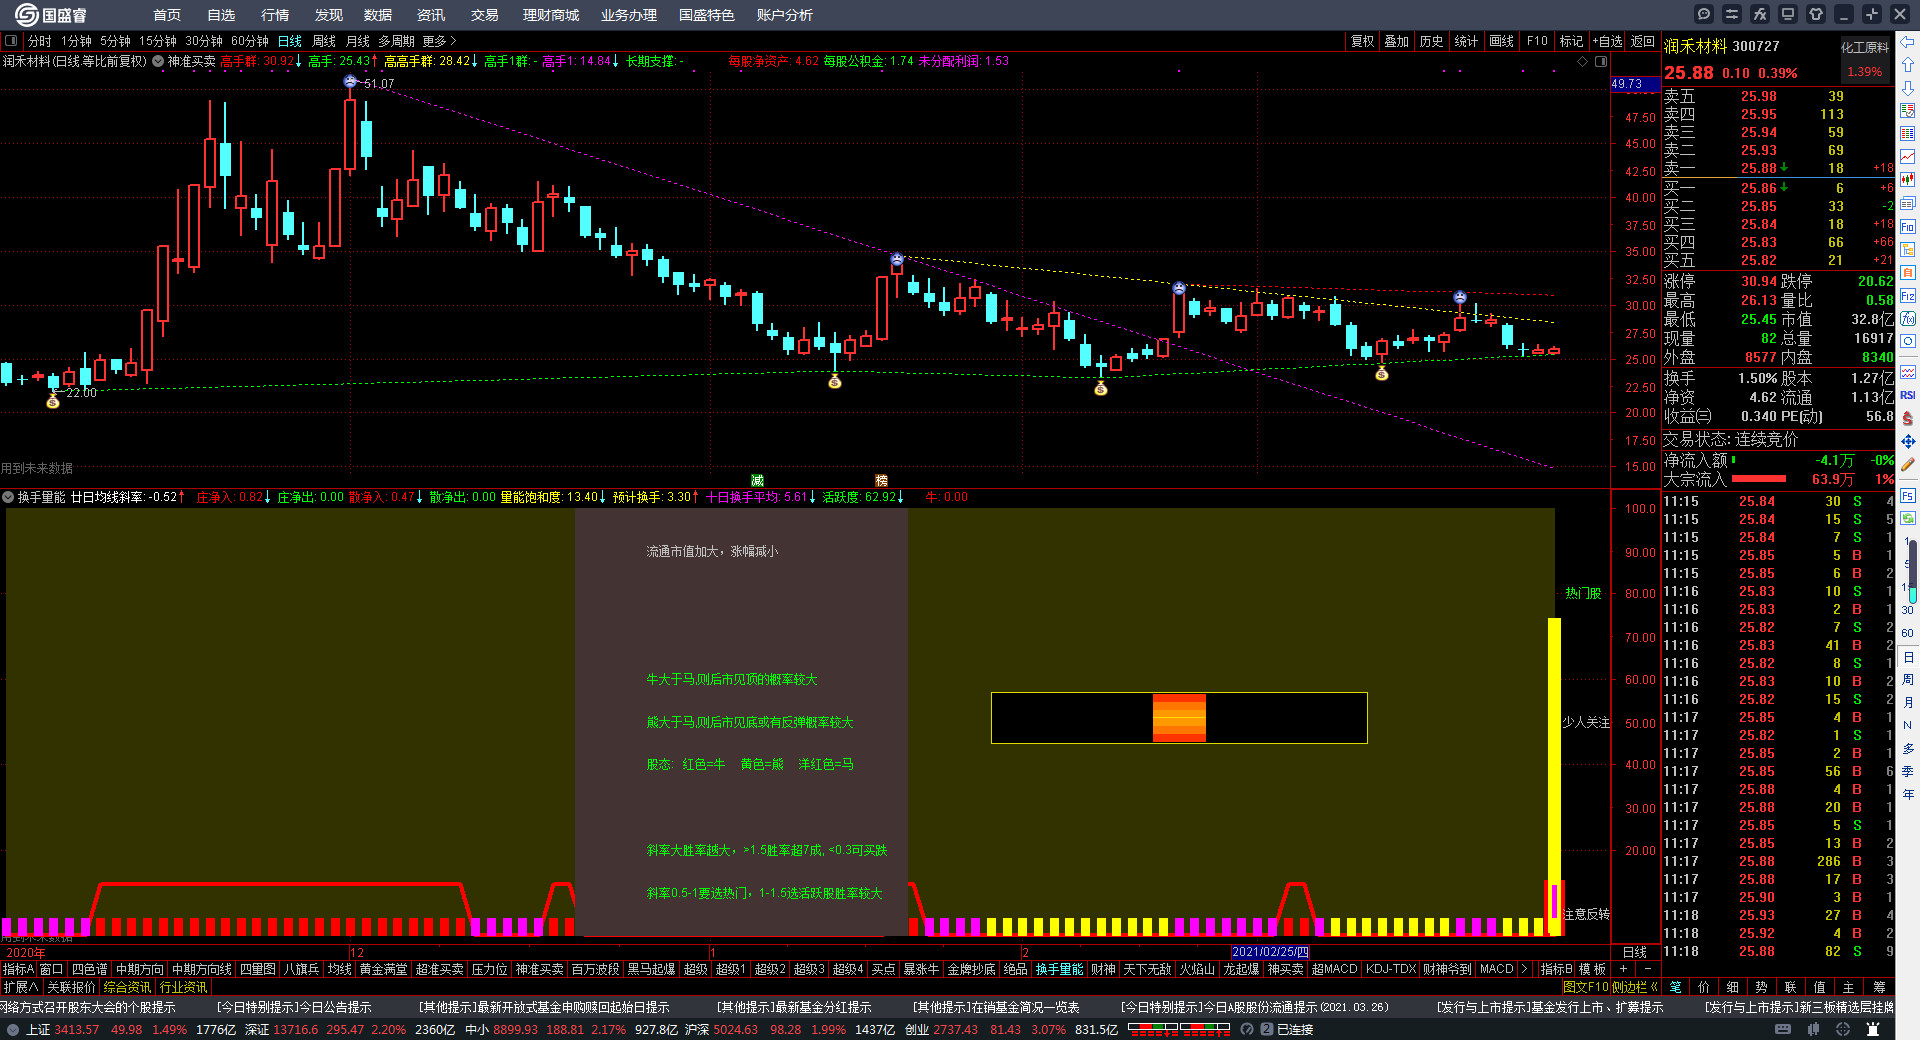Select the 黄金满堂 indicator tab
The width and height of the screenshot is (1920, 1040).
pyautogui.click(x=383, y=969)
